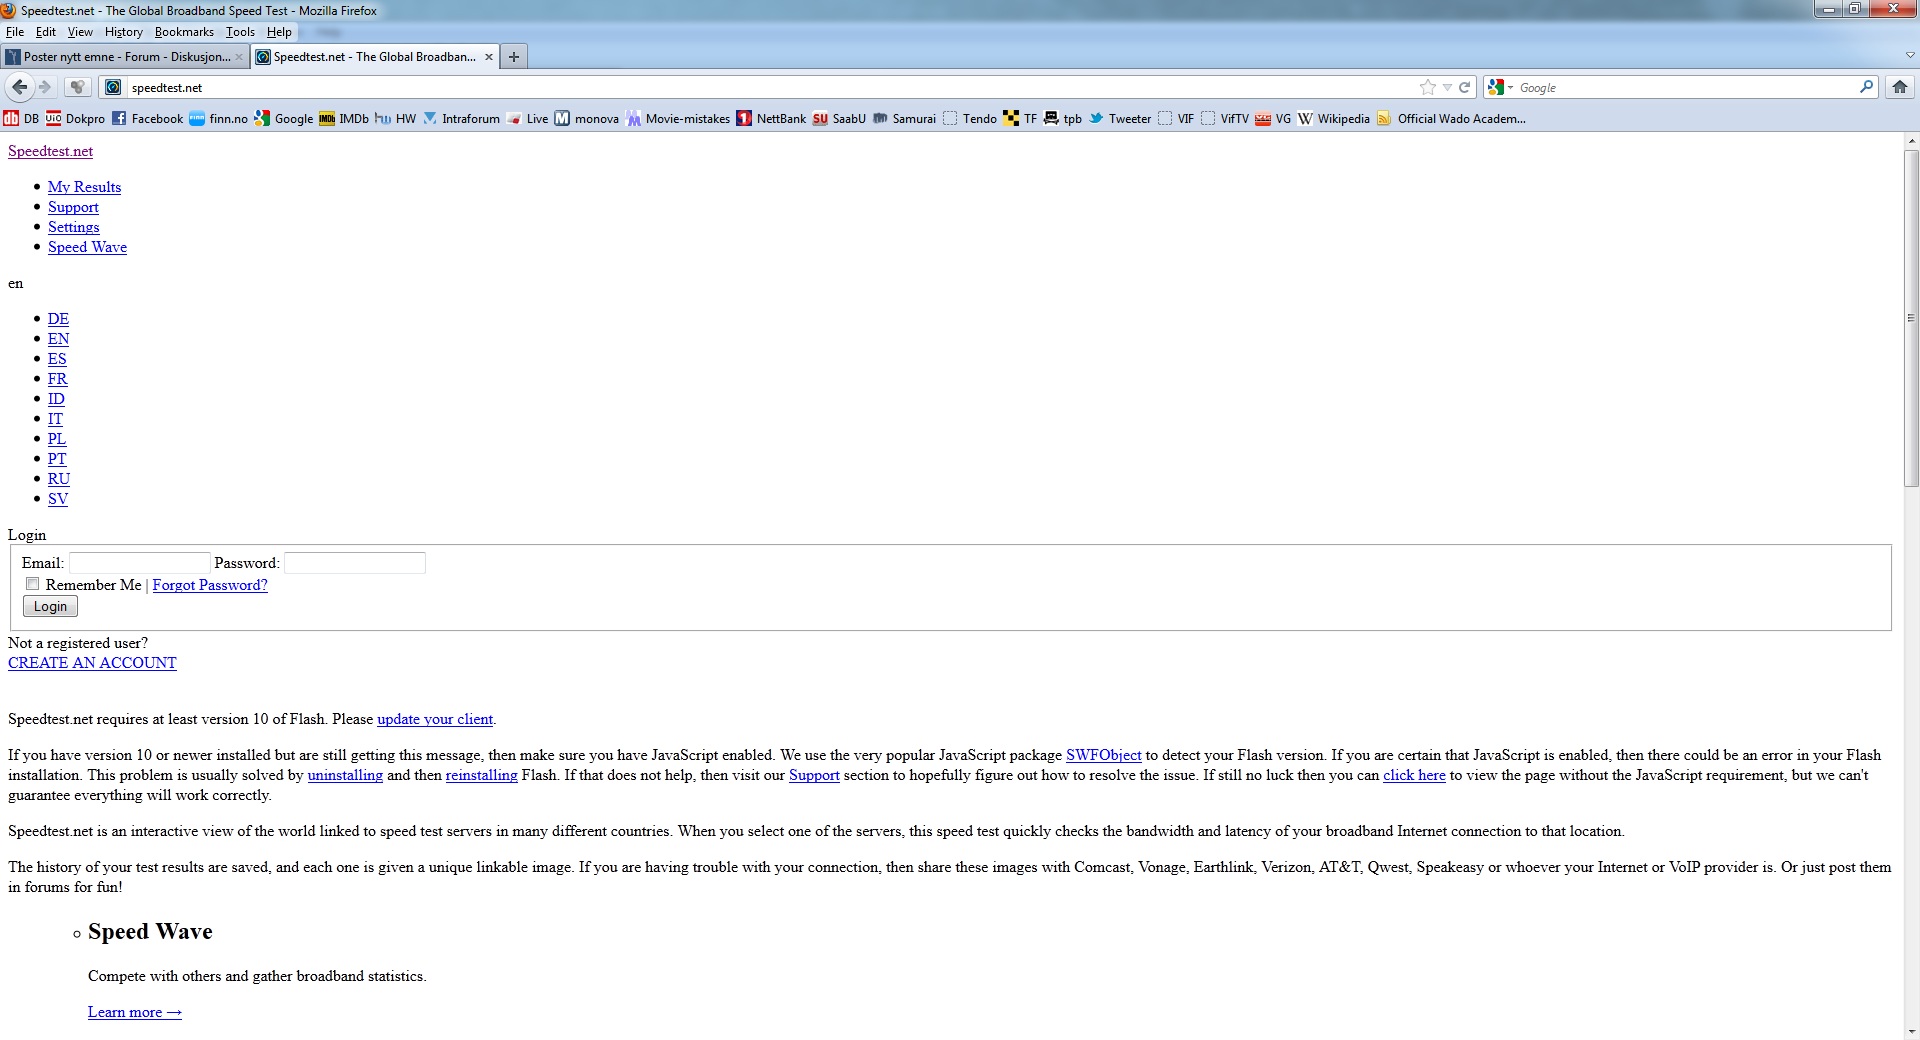
Task: Open the monova bookmark
Action: tap(587, 118)
